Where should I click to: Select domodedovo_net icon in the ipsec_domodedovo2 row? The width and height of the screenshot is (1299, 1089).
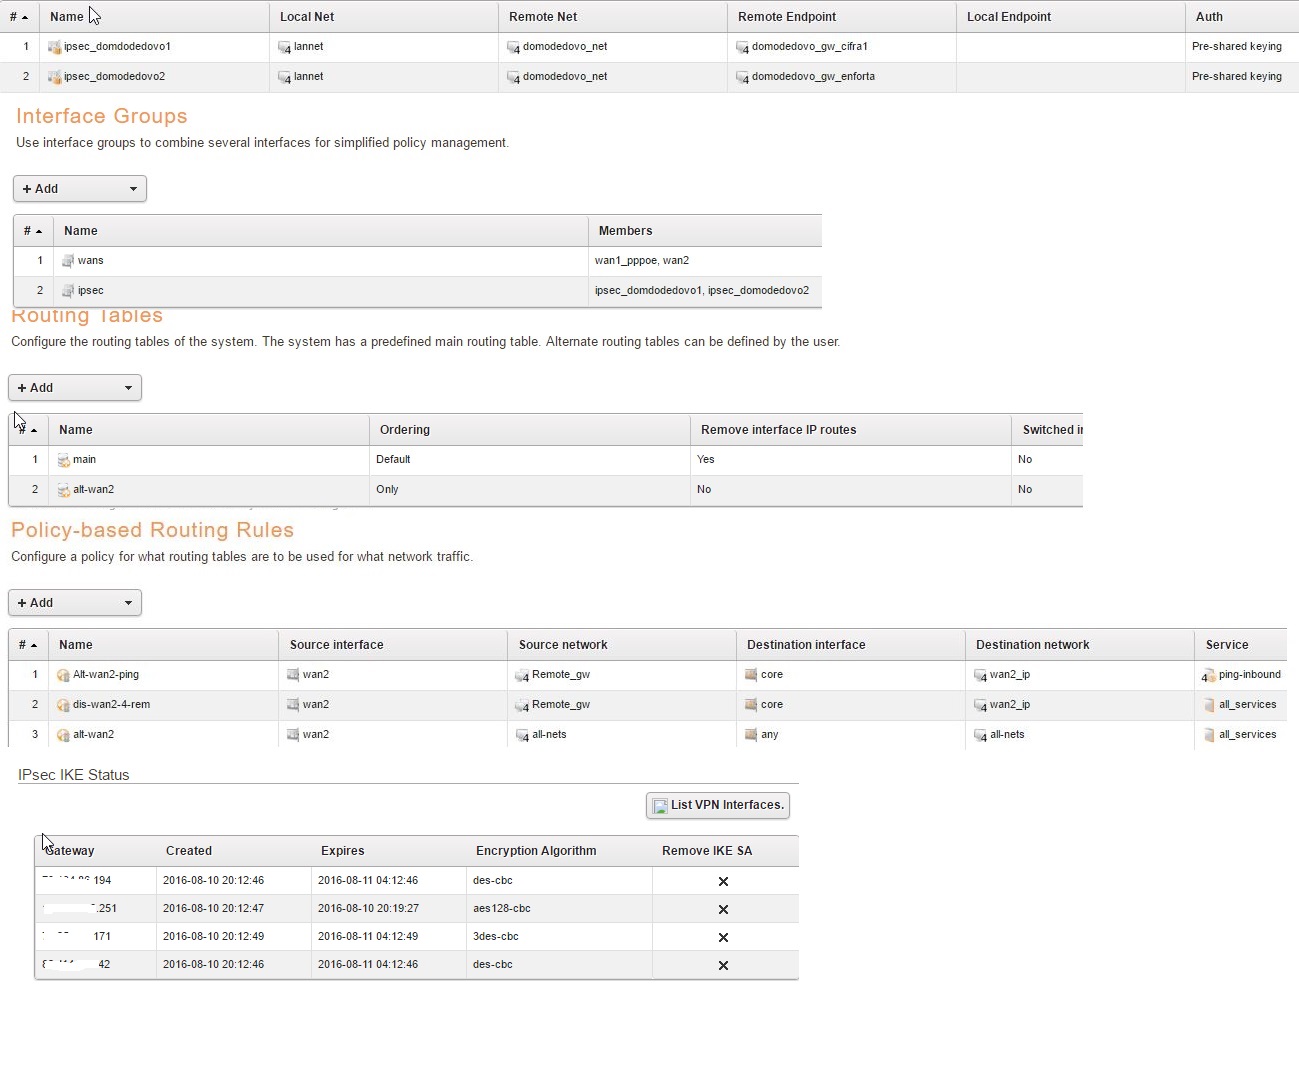[x=513, y=77]
